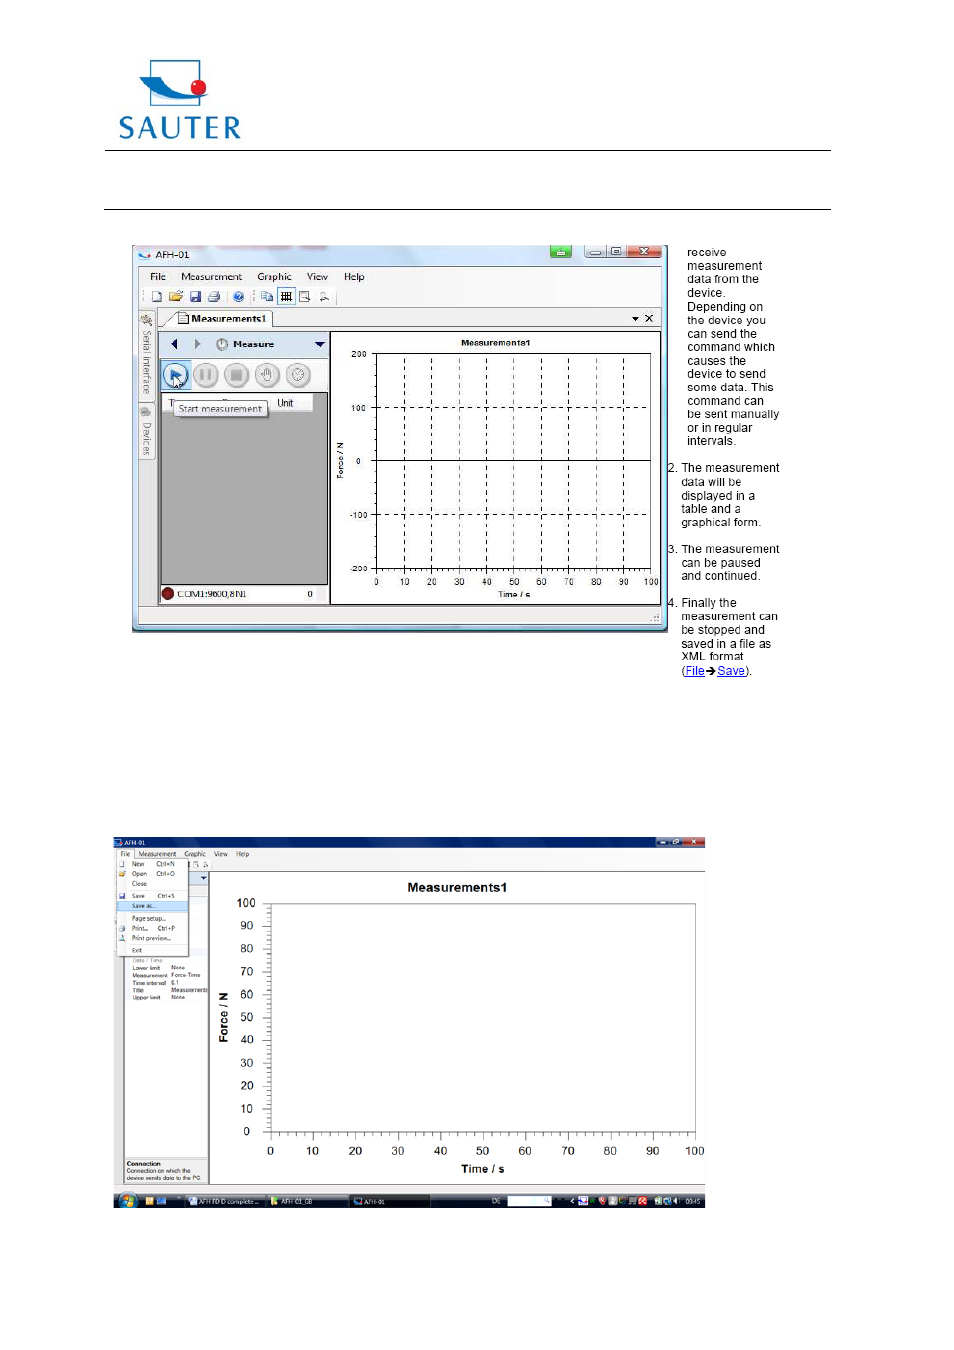
Task: Open Measurement menu in upper window
Action: pyautogui.click(x=211, y=277)
